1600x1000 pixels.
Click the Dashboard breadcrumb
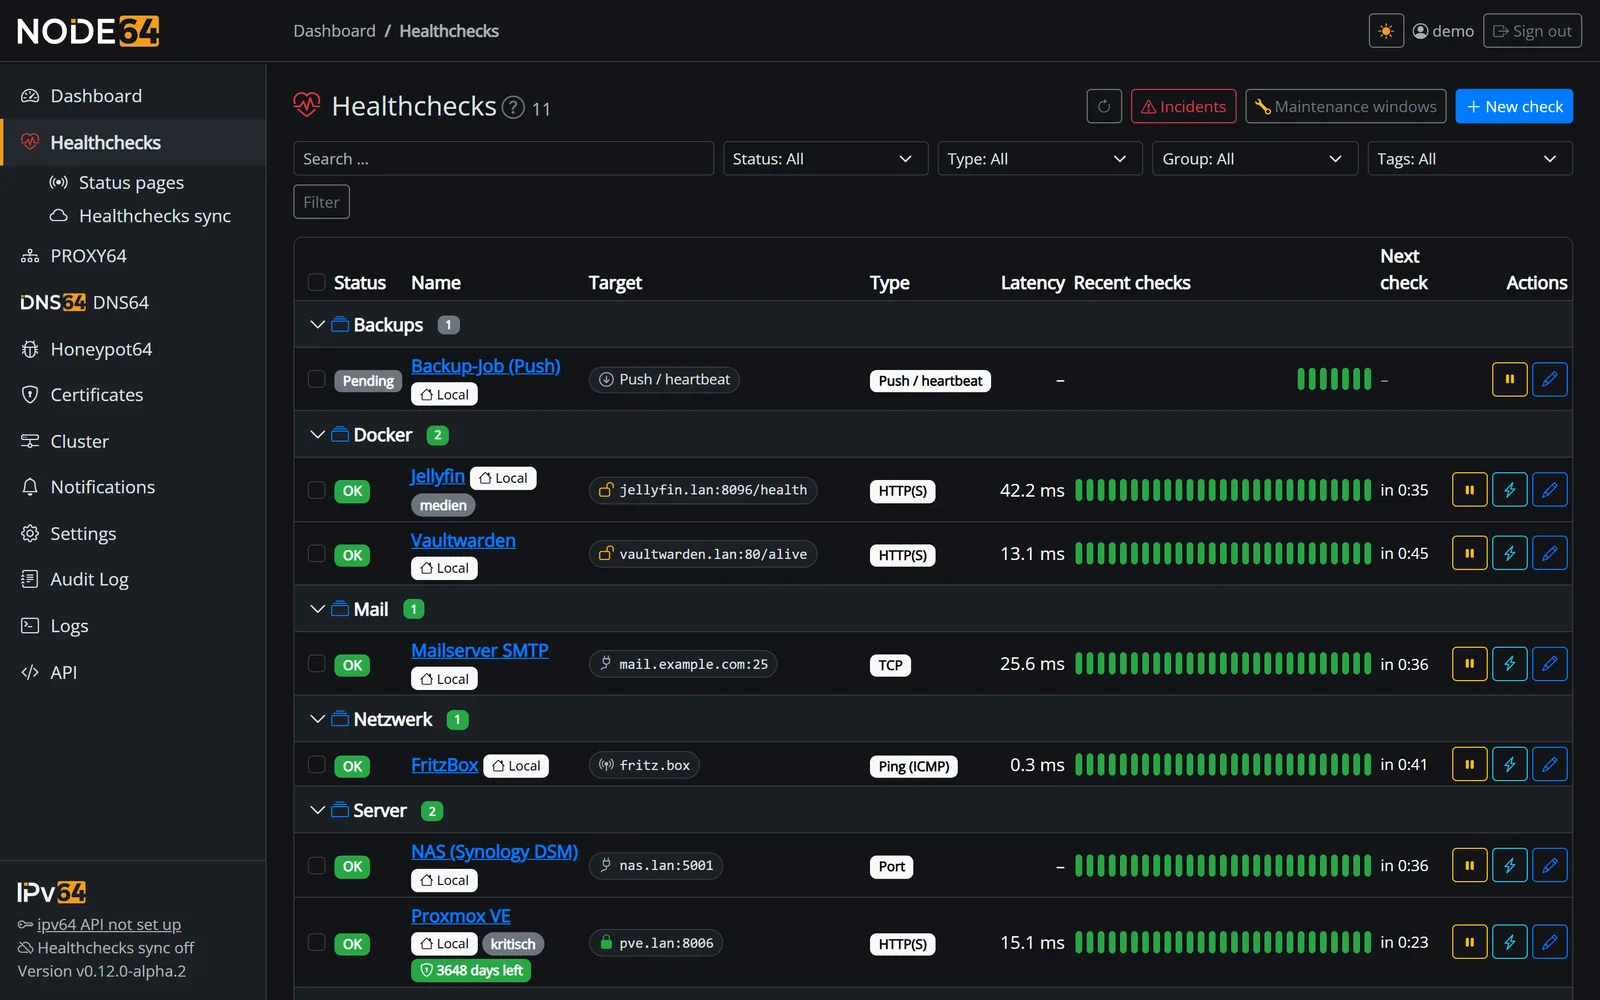(x=335, y=31)
